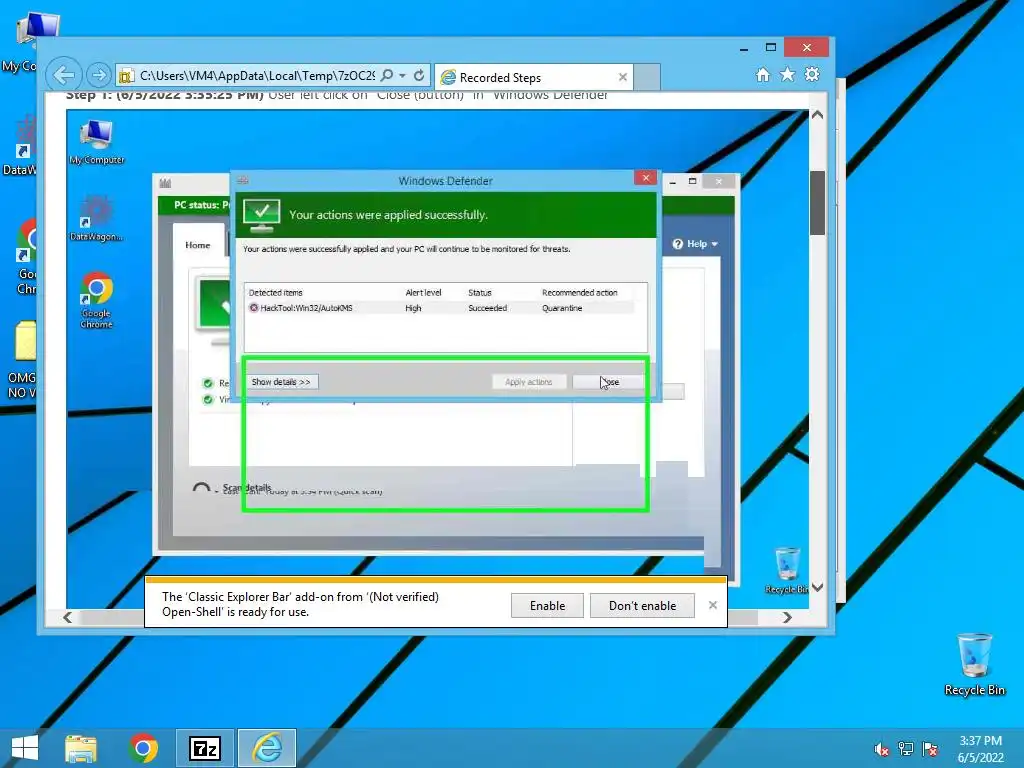Screen dimensions: 1024x768
Task: Open the network tray icon
Action: (x=906, y=749)
